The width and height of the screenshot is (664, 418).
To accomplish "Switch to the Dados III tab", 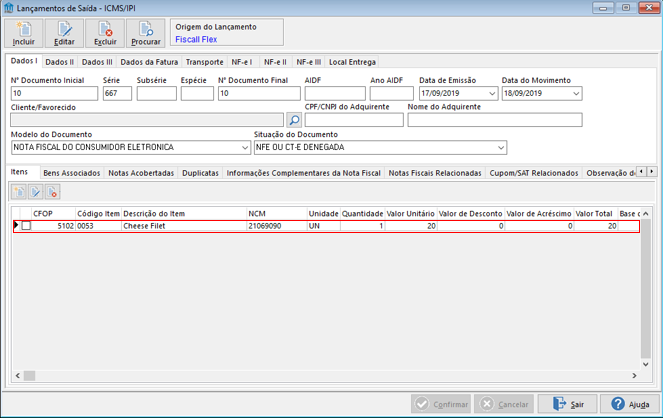I will (97, 62).
